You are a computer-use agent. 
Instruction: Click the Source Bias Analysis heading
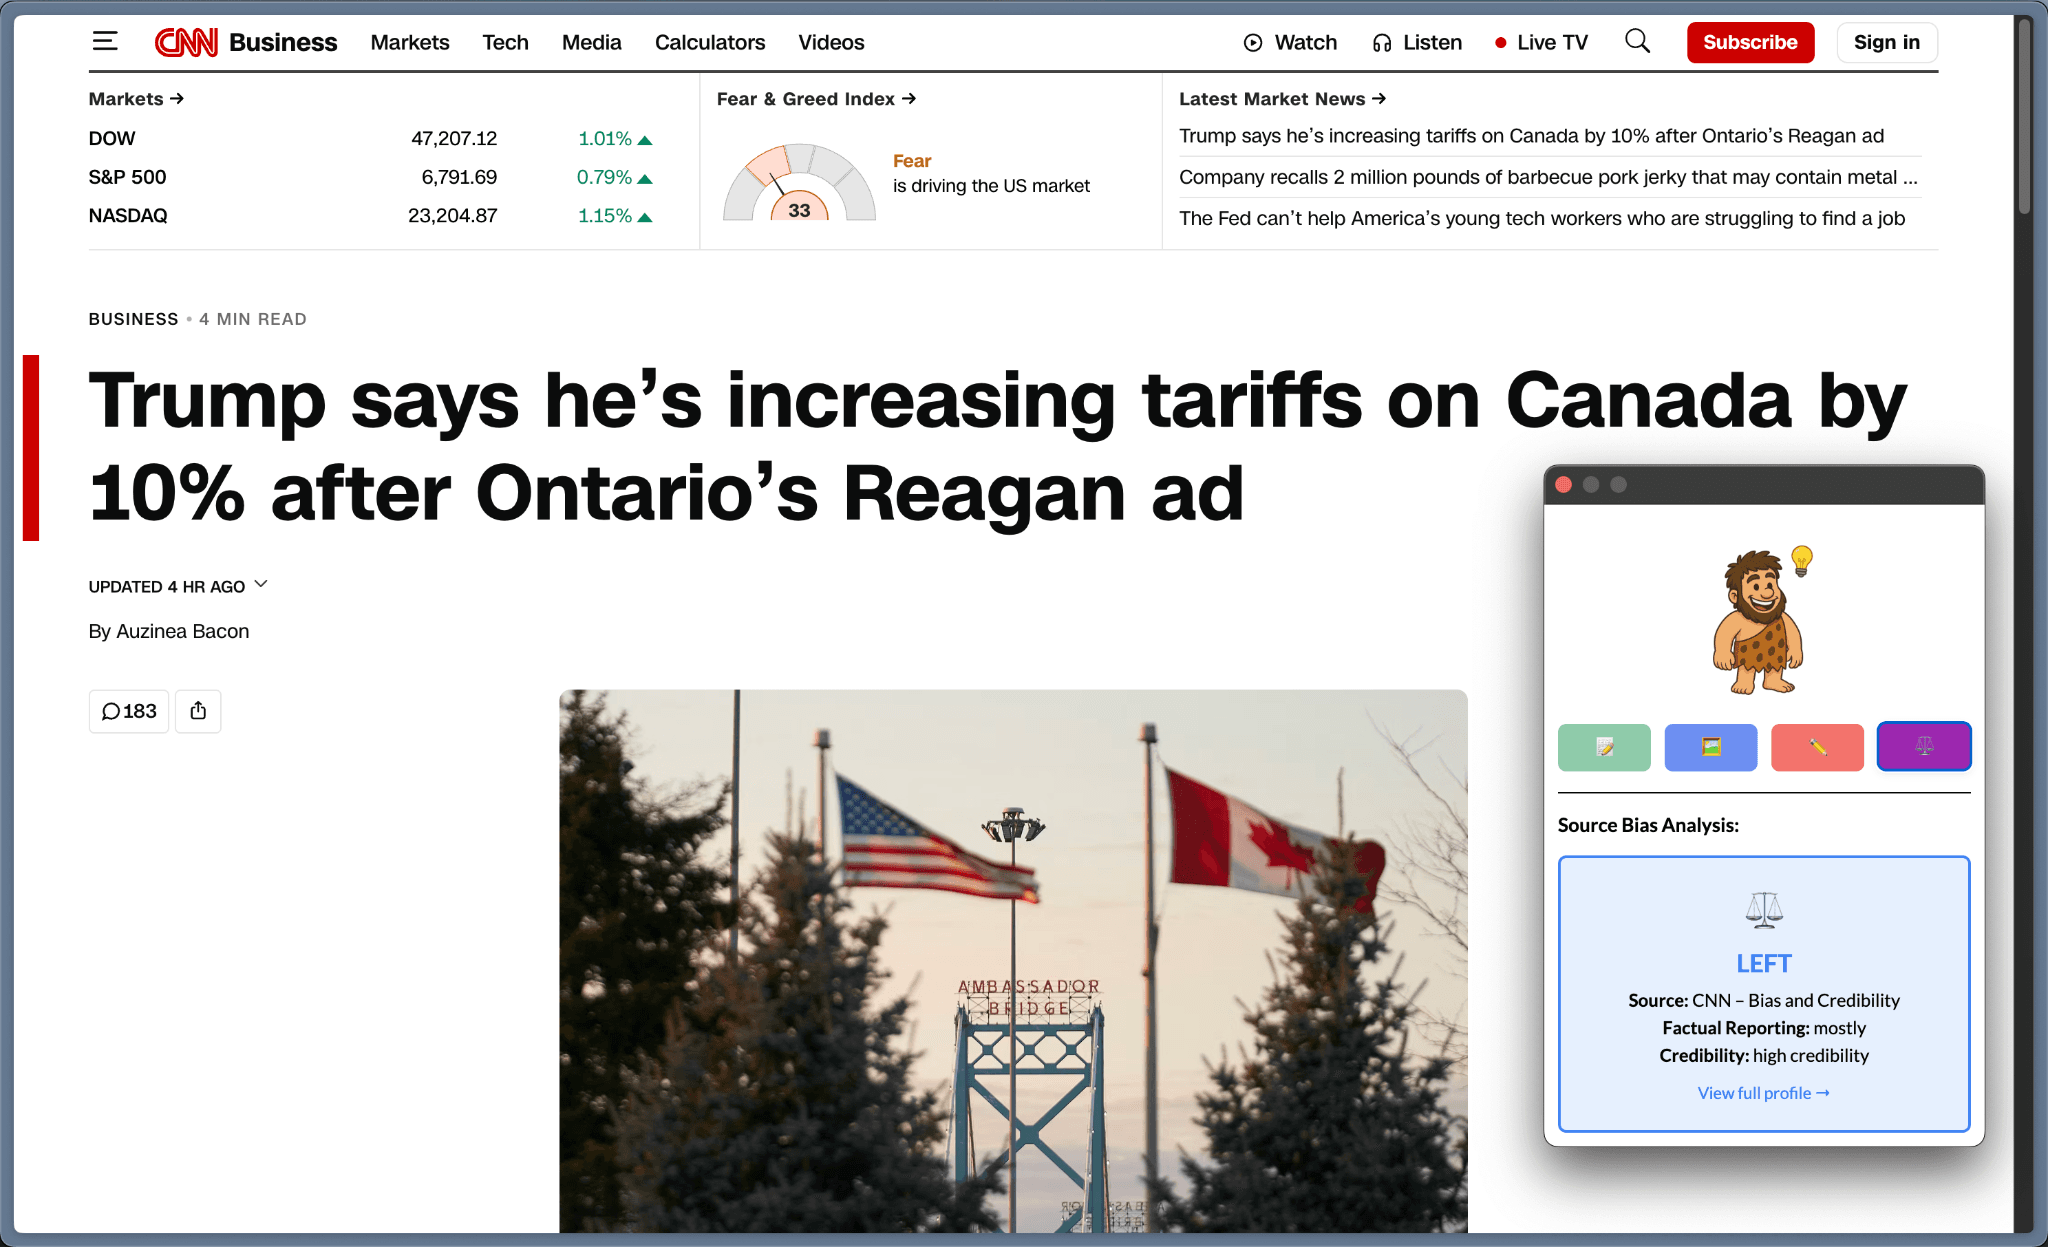[1648, 825]
